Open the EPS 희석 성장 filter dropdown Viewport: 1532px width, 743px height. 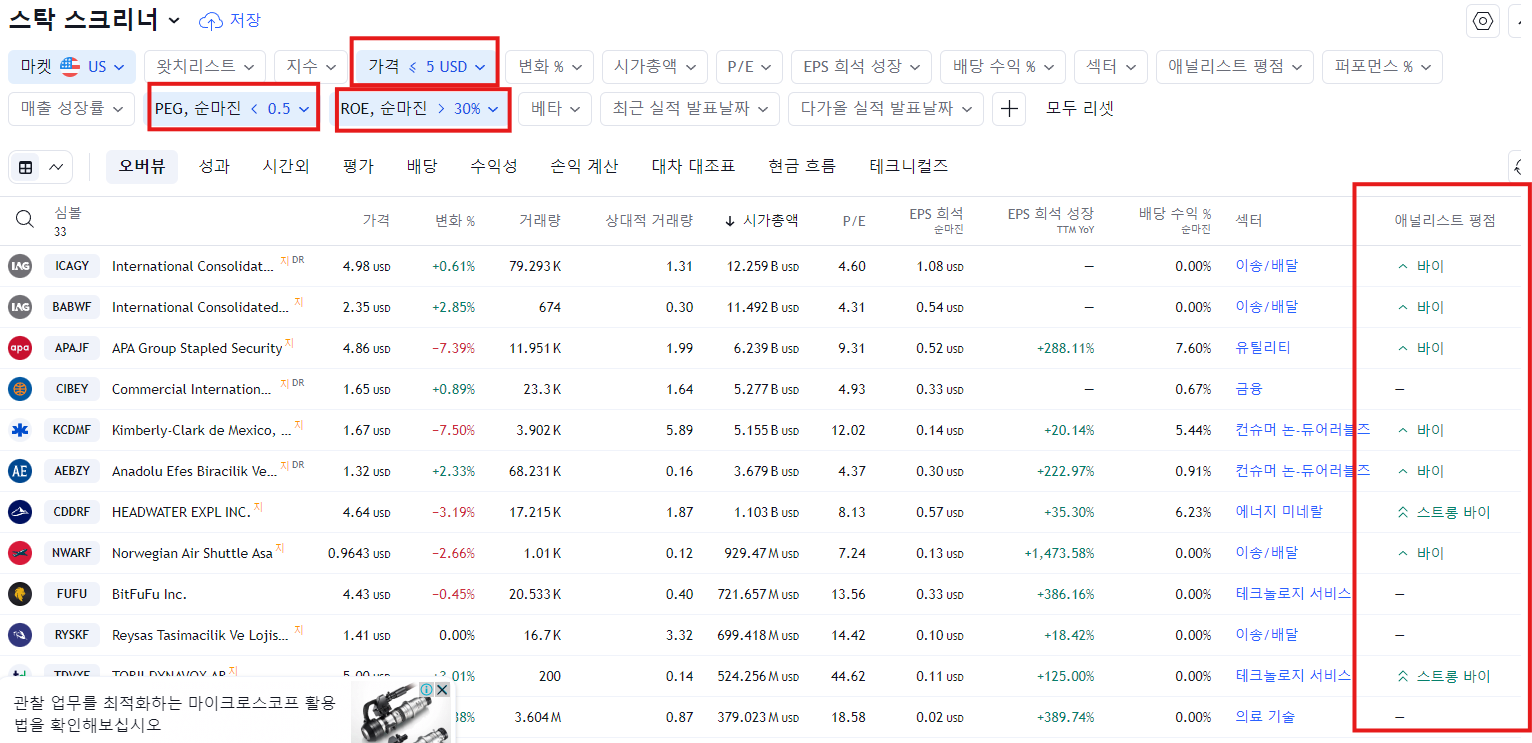[861, 66]
